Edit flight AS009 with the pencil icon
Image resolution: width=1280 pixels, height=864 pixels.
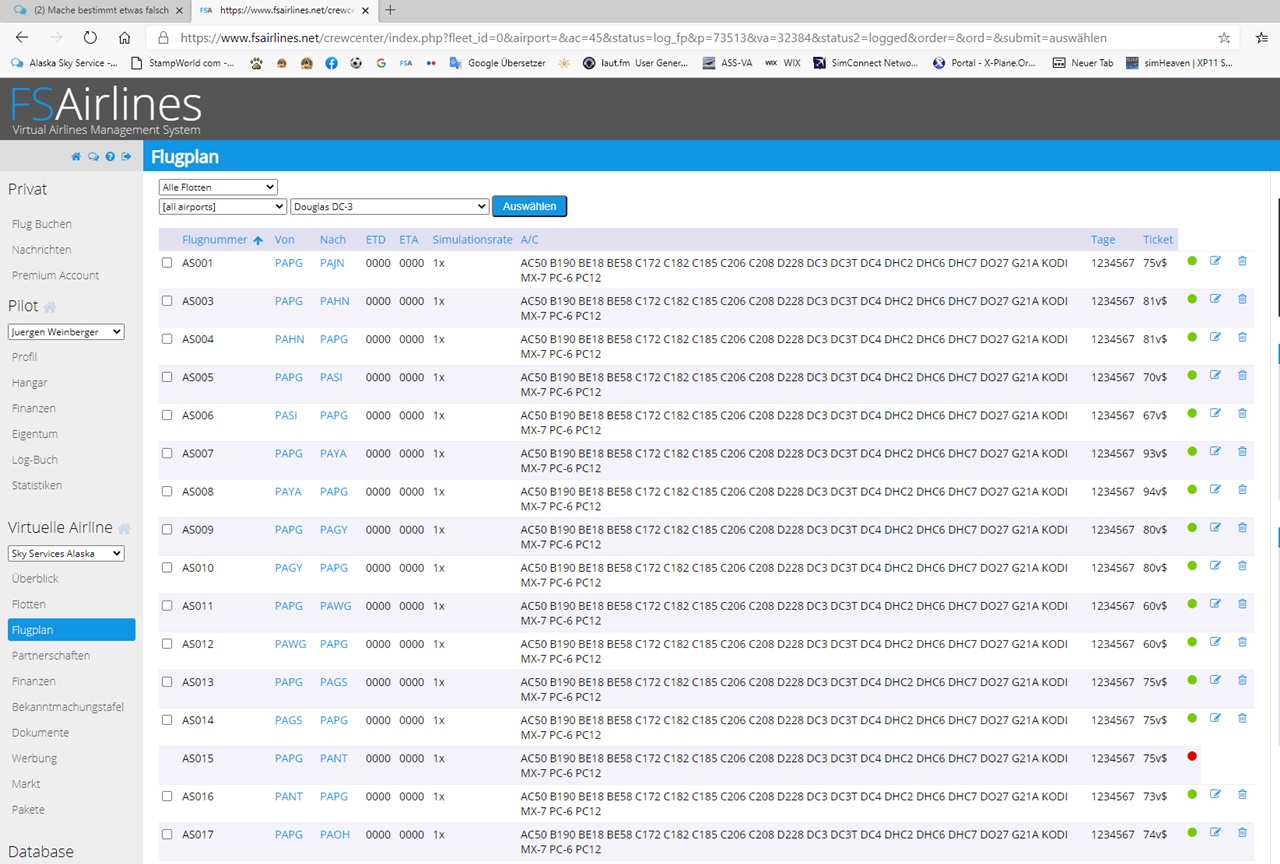(1216, 527)
